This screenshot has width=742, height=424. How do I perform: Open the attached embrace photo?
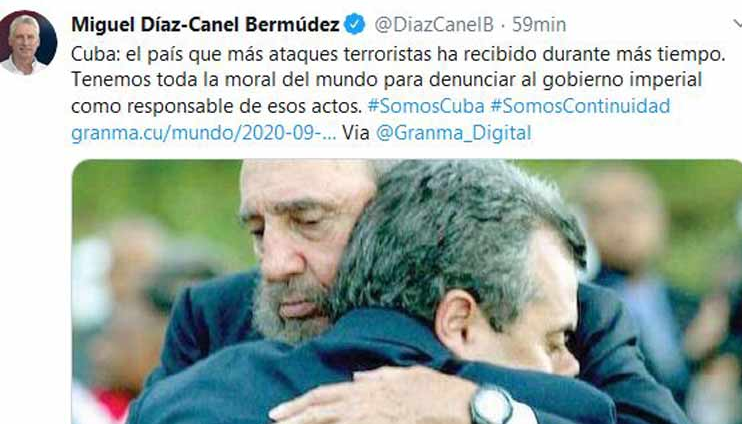coord(407,292)
